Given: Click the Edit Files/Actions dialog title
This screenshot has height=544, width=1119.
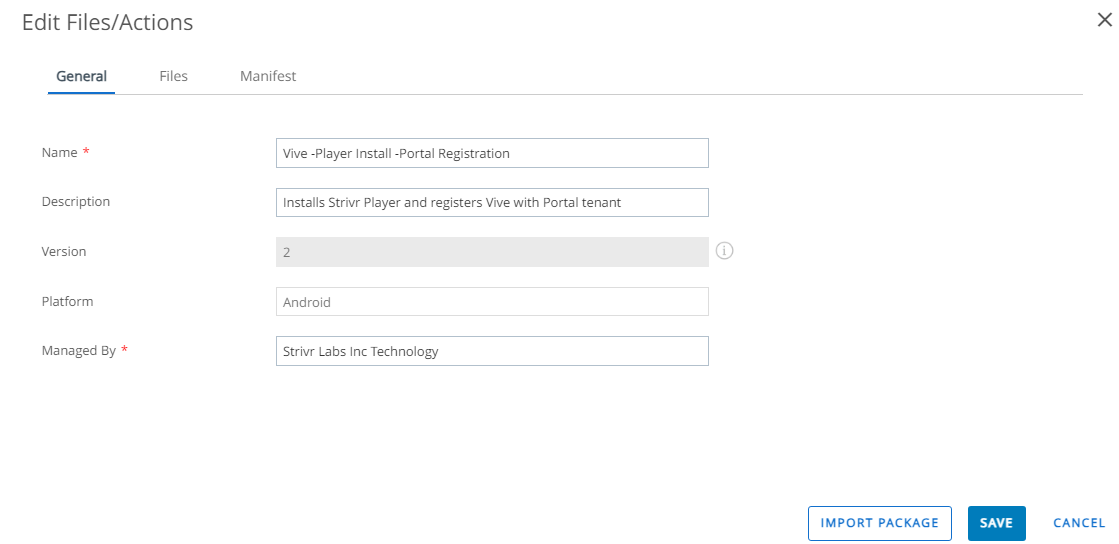Looking at the screenshot, I should (x=108, y=23).
